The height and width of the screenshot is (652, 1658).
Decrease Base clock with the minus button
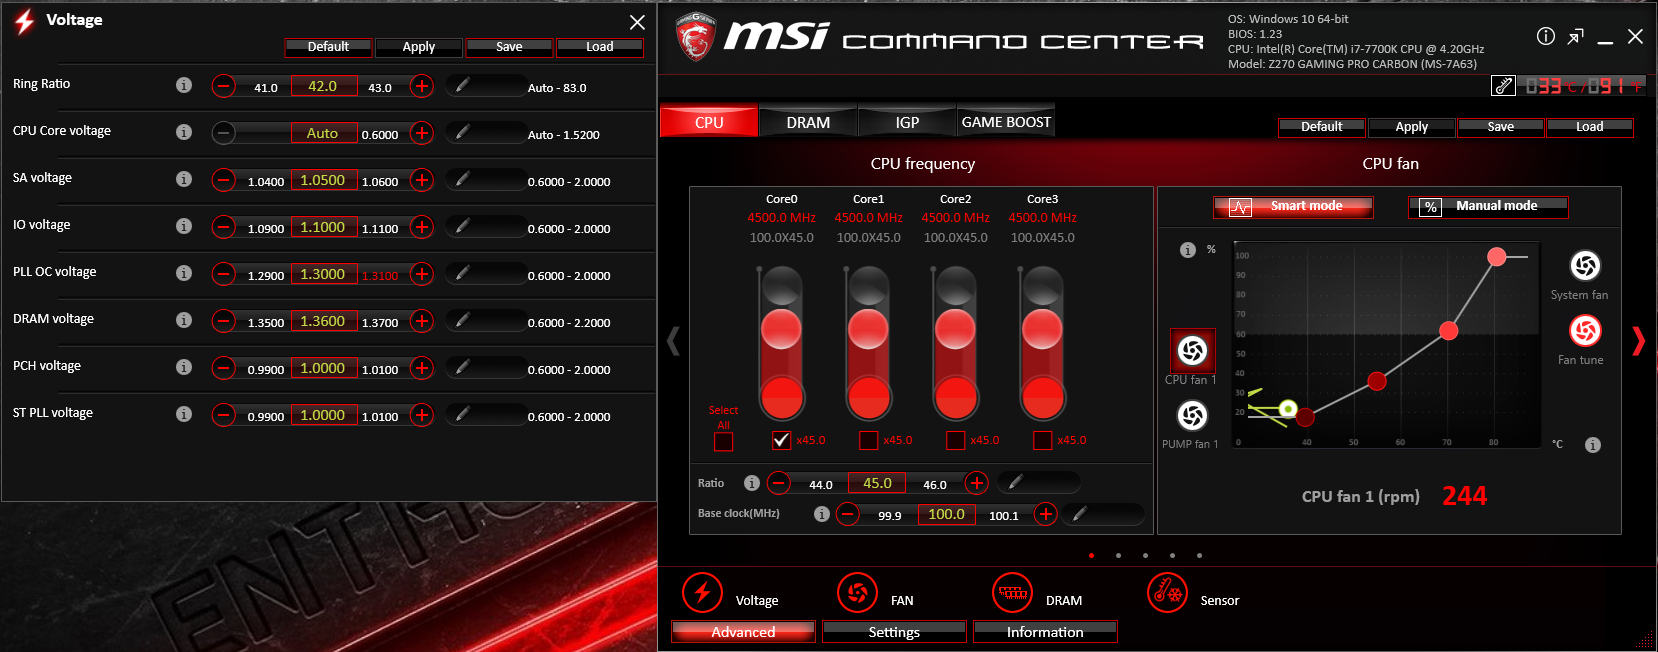tap(848, 514)
